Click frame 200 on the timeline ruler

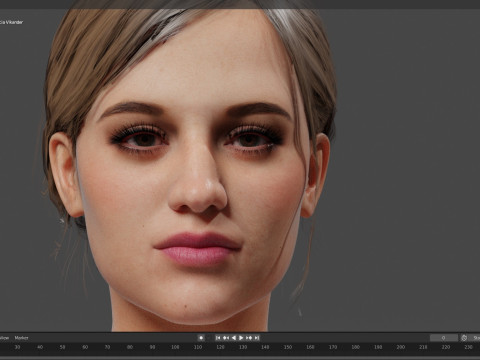click(401, 347)
